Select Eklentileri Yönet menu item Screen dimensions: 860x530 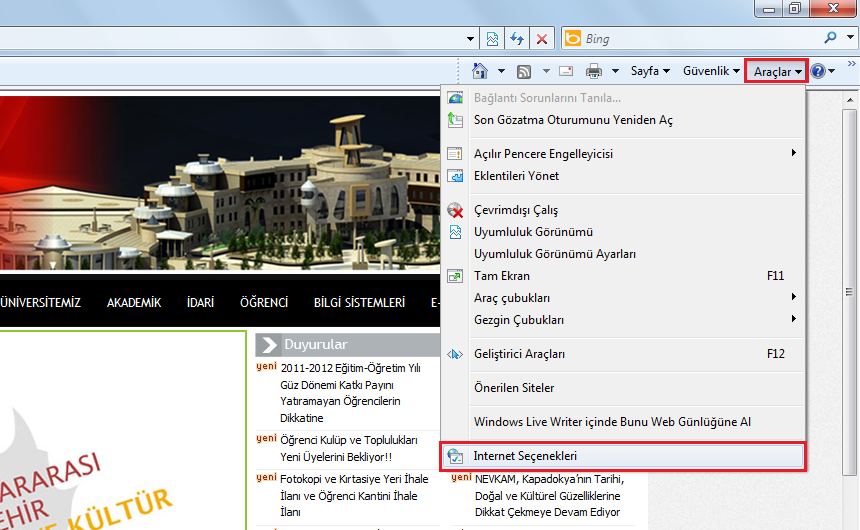(x=516, y=176)
